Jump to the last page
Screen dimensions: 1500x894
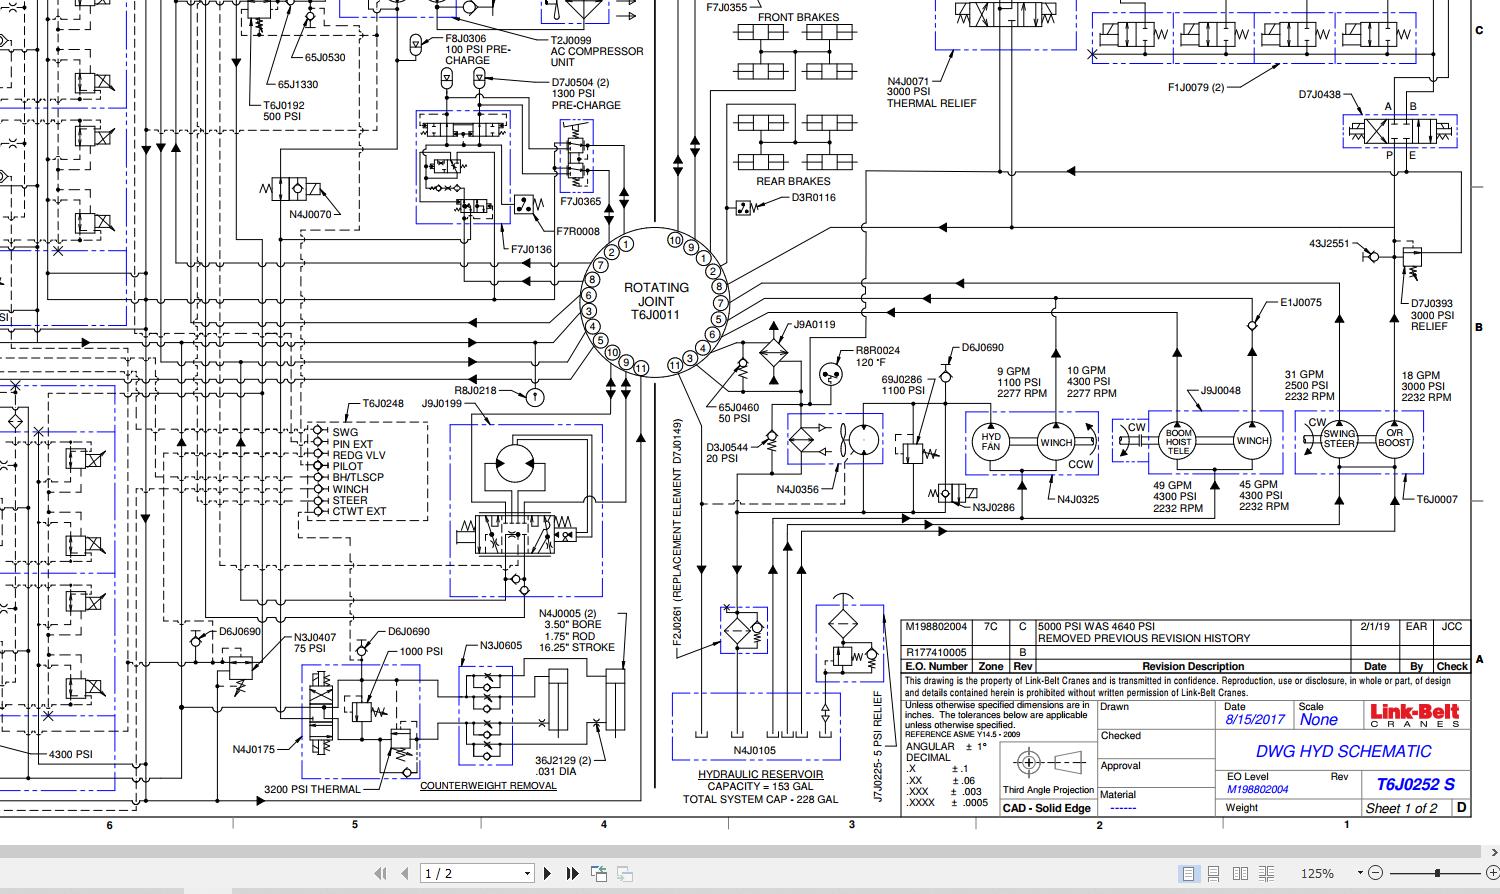(x=572, y=873)
